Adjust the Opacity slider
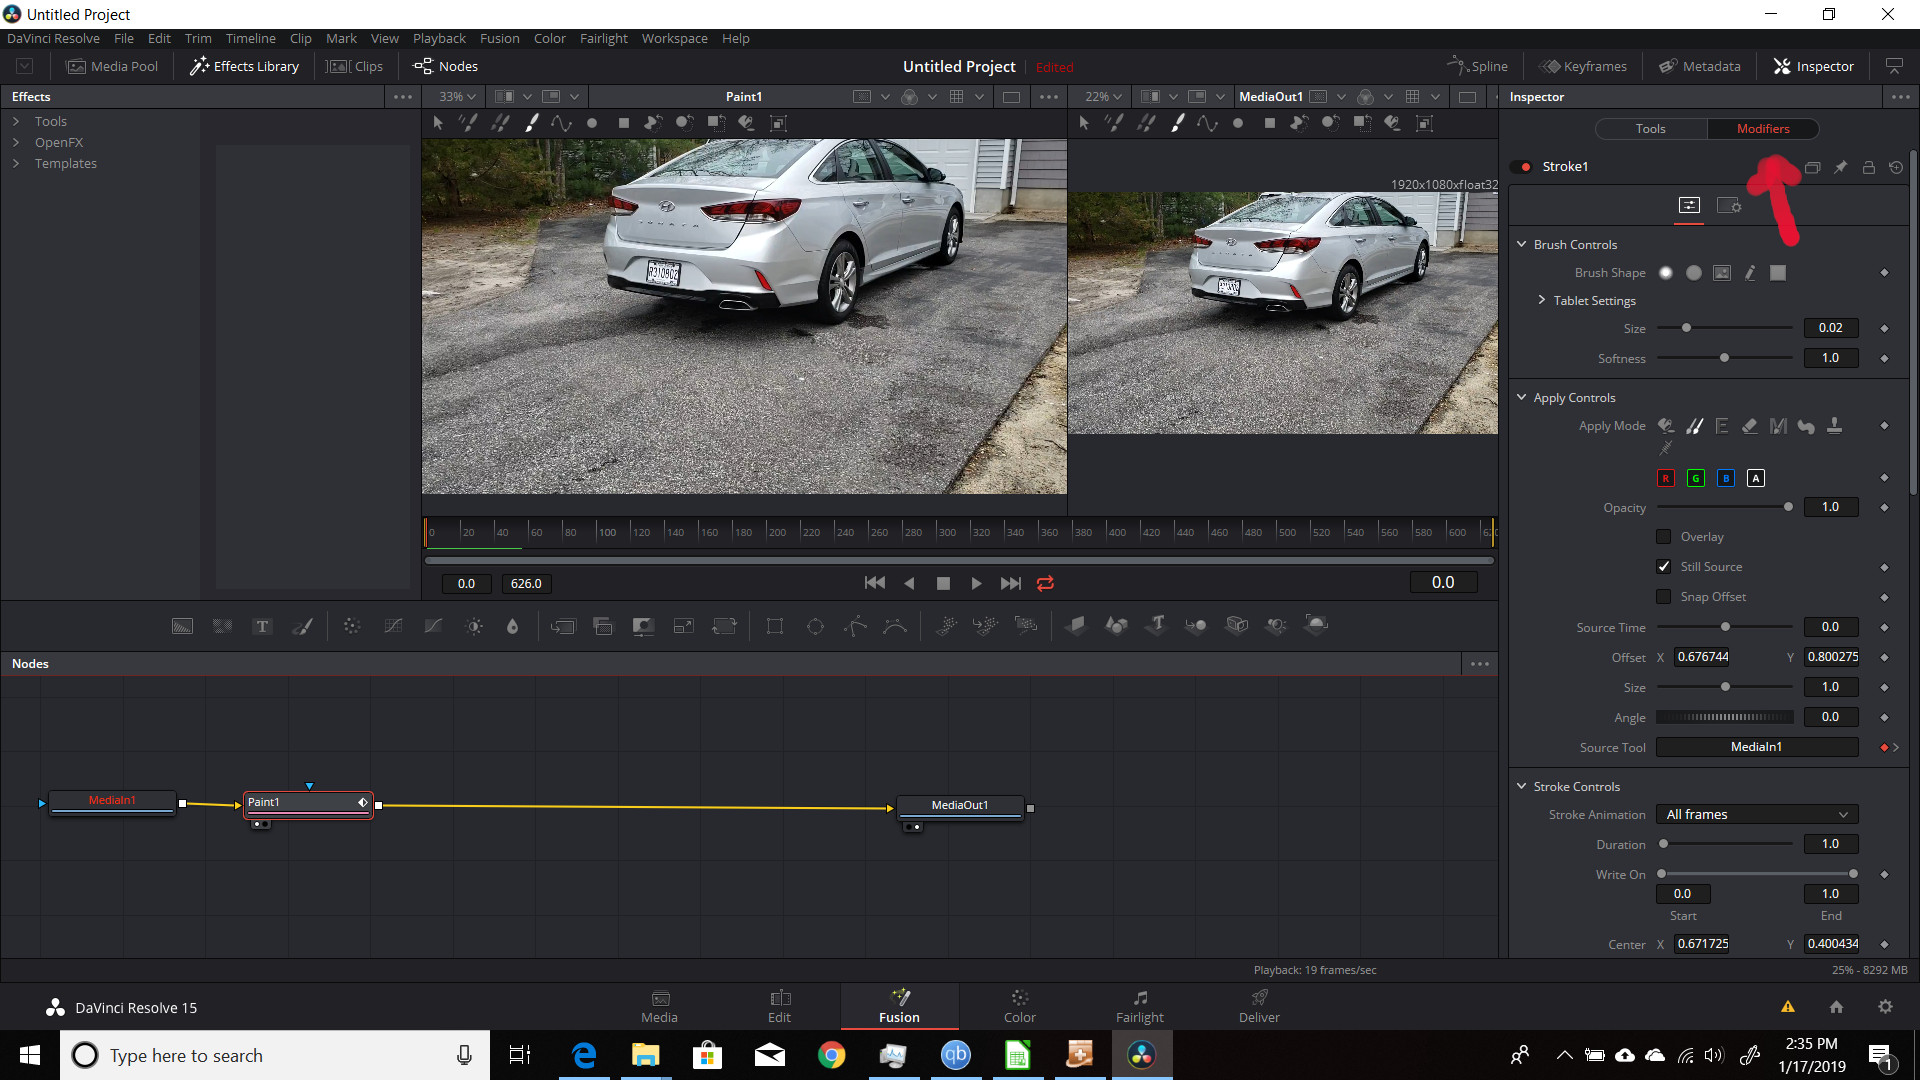This screenshot has height=1080, width=1920. 1724,507
